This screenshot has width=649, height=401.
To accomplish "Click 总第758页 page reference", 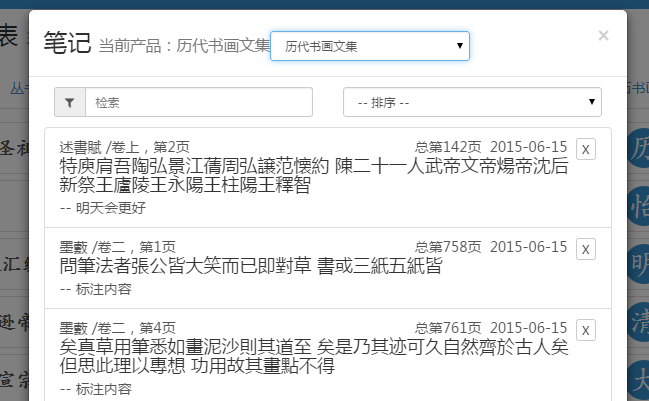I will (x=448, y=246).
